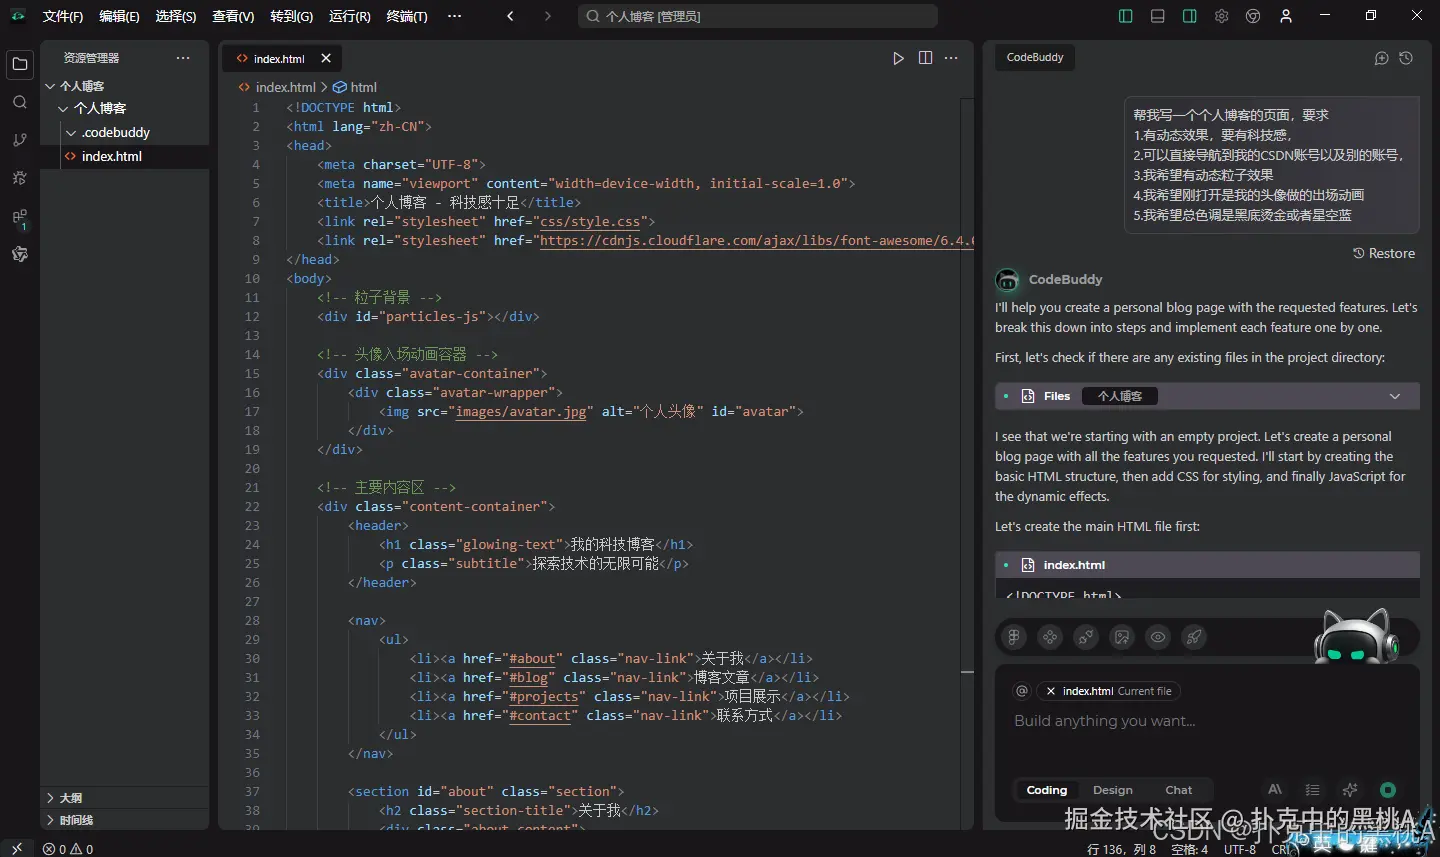
Task: Toggle the bottom panel layout button
Action: point(1157,16)
